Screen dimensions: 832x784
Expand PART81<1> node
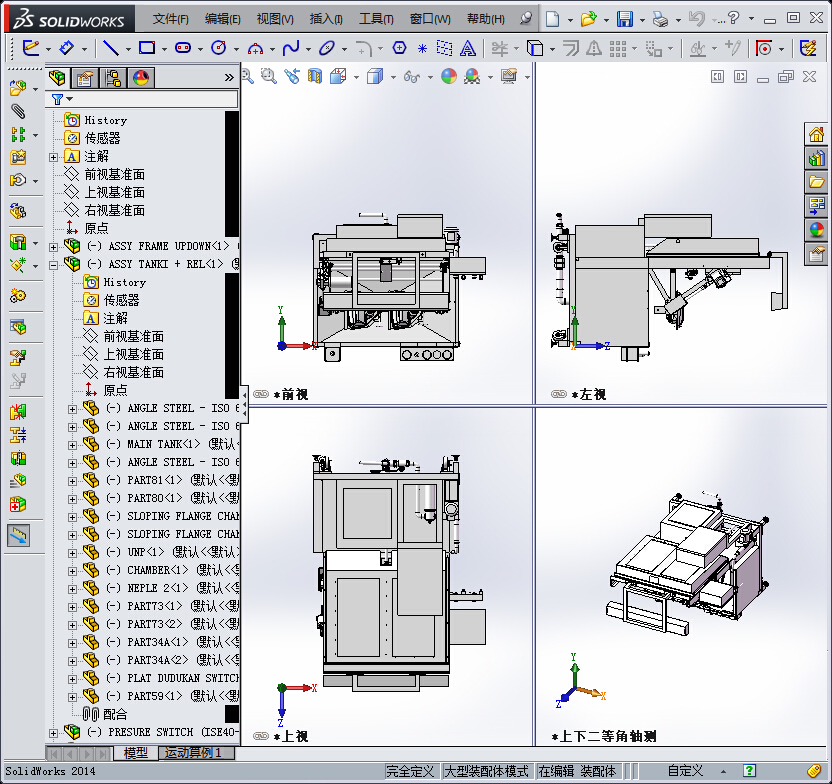[x=72, y=481]
